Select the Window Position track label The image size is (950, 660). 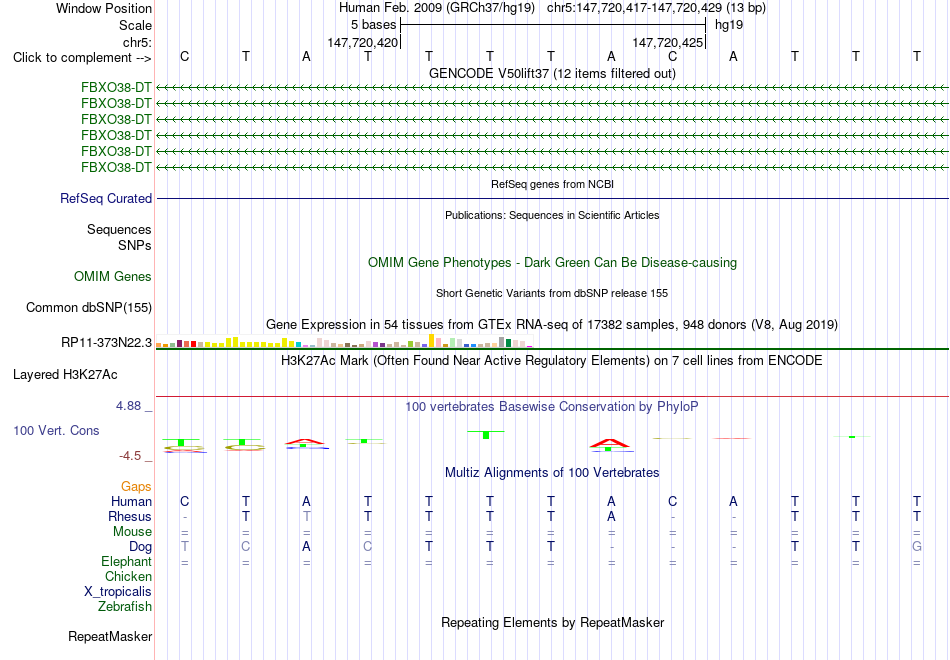click(104, 8)
